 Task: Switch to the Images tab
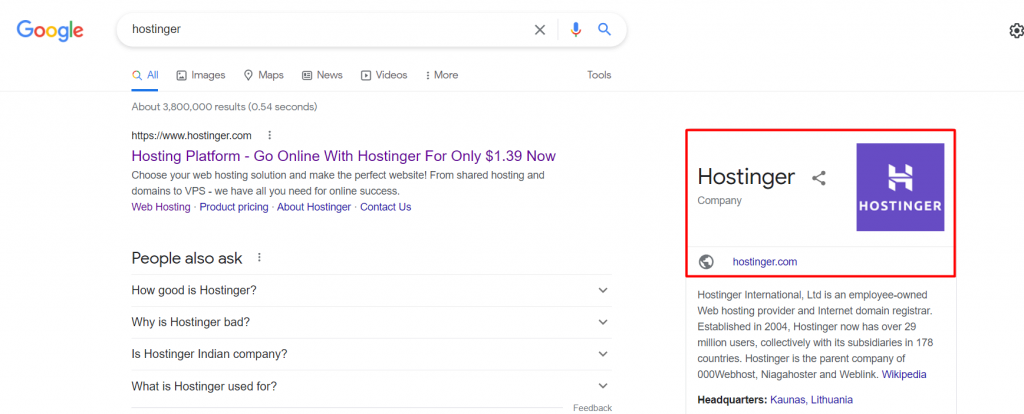(201, 75)
